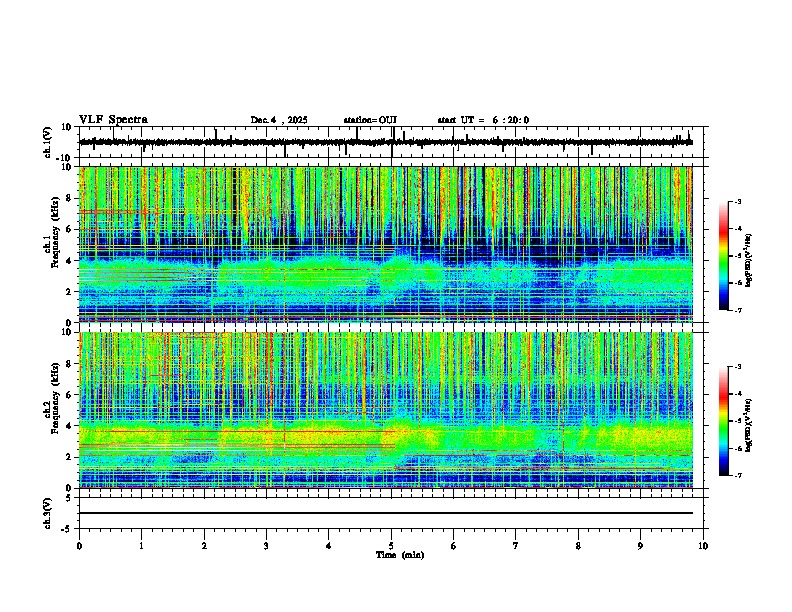Click the ch.1 voltage waveform trace

point(386,142)
